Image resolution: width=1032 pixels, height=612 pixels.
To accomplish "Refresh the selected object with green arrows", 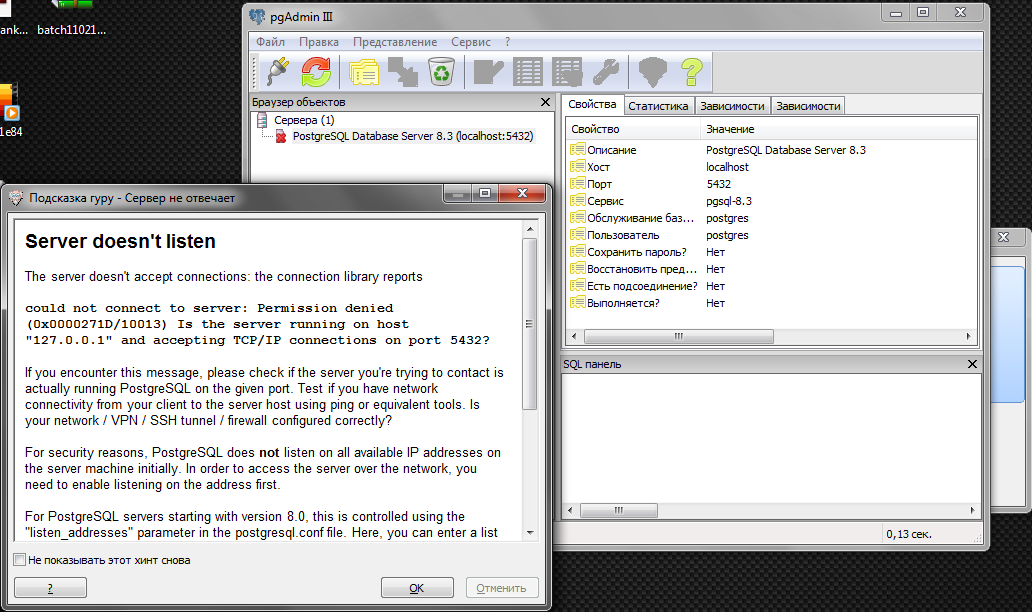I will (x=316, y=71).
